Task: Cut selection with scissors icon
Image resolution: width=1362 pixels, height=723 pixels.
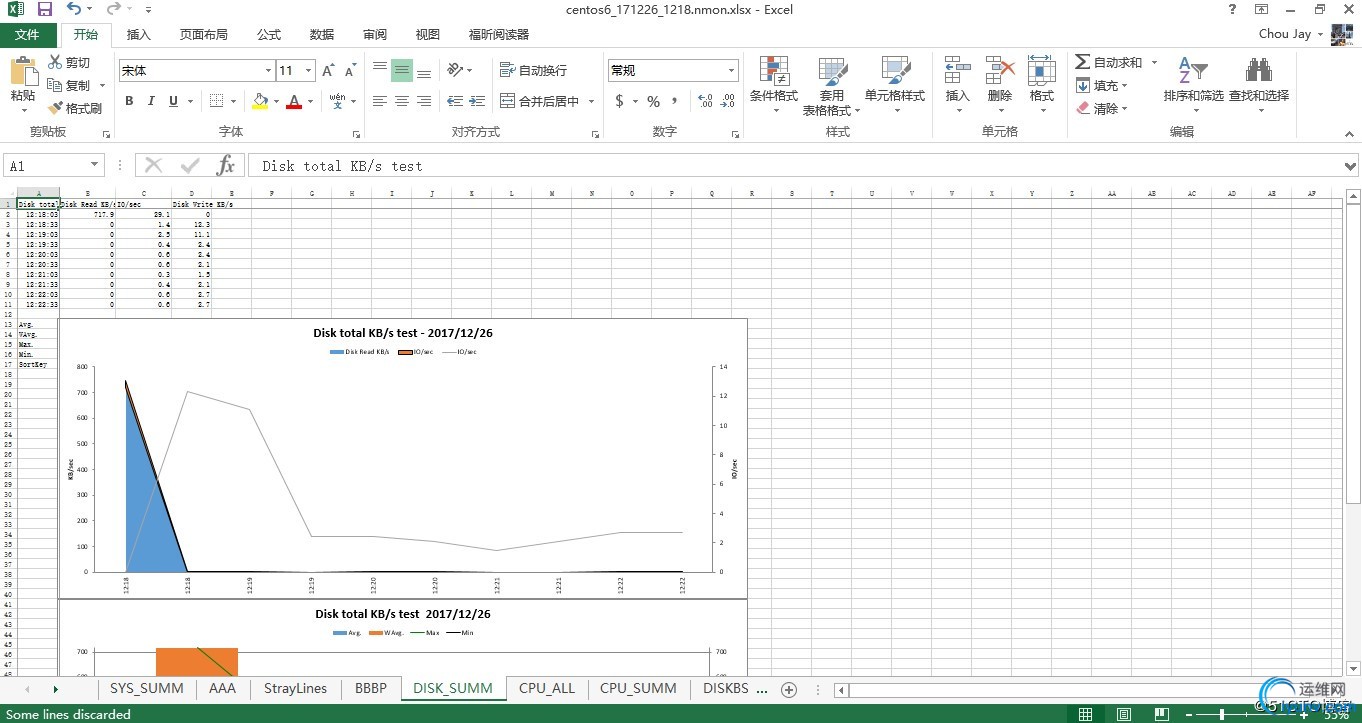Action: click(68, 62)
